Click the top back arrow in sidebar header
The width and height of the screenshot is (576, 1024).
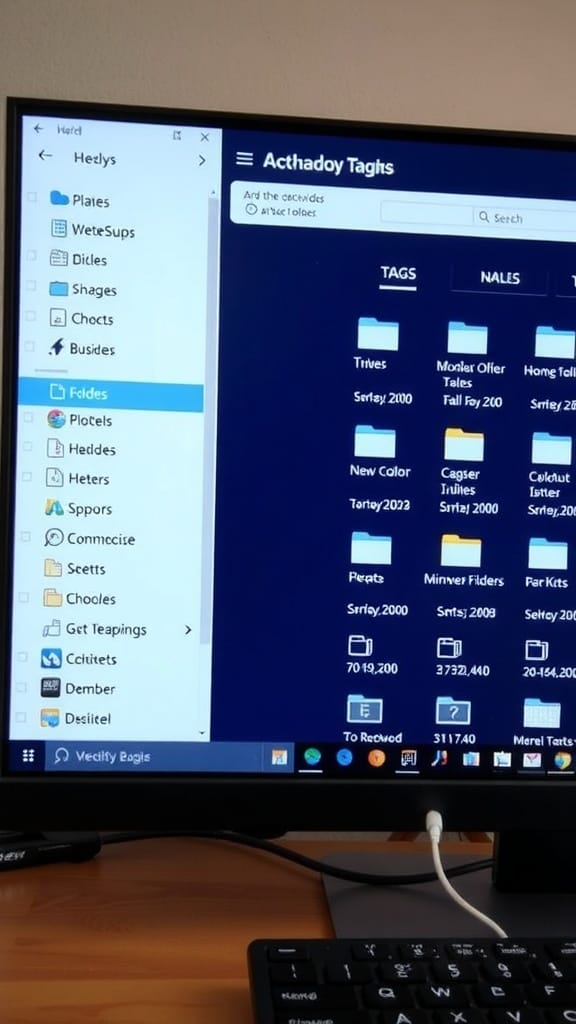(39, 129)
